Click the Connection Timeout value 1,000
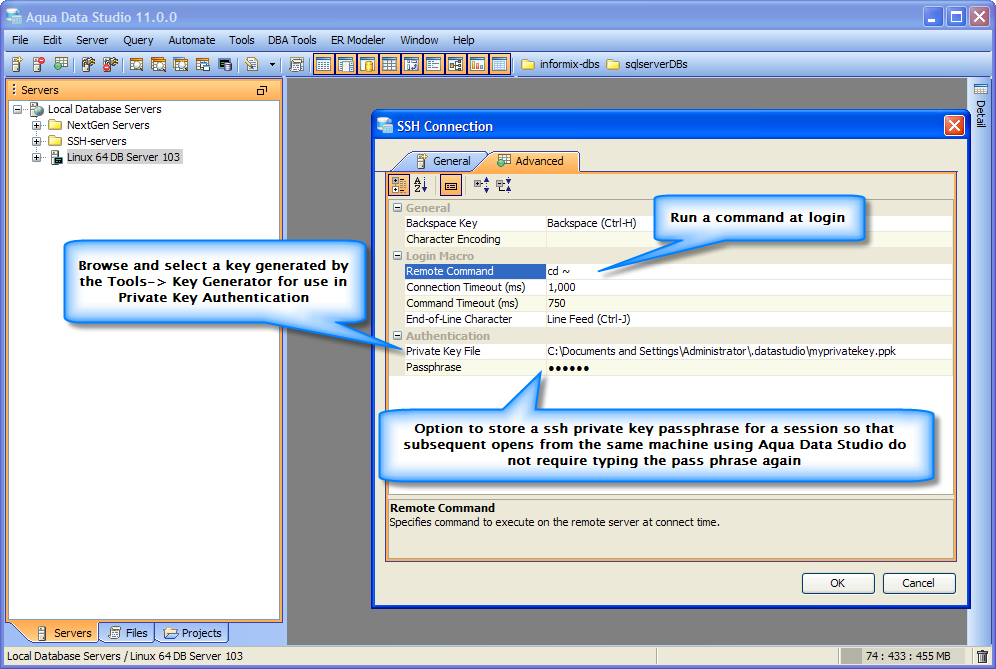 click(x=749, y=287)
